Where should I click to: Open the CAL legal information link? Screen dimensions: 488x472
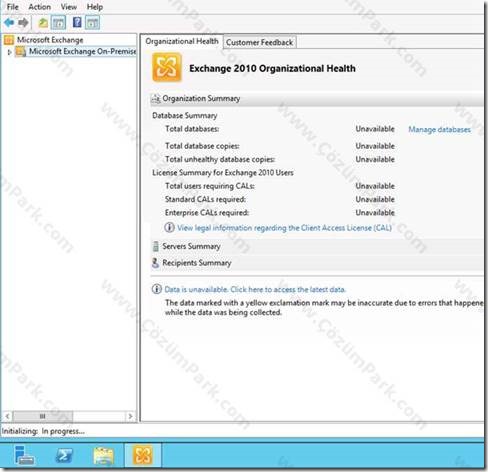pyautogui.click(x=284, y=228)
